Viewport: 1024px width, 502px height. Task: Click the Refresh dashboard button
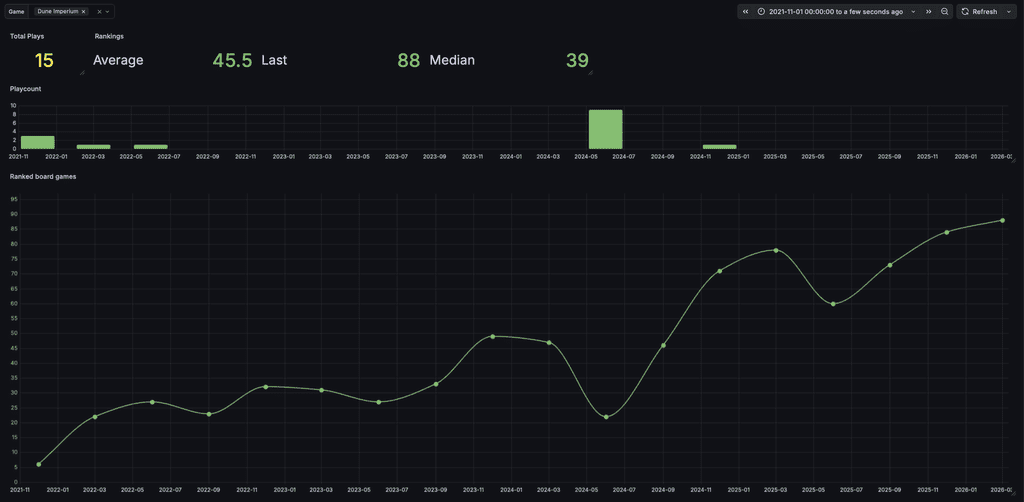pyautogui.click(x=979, y=12)
